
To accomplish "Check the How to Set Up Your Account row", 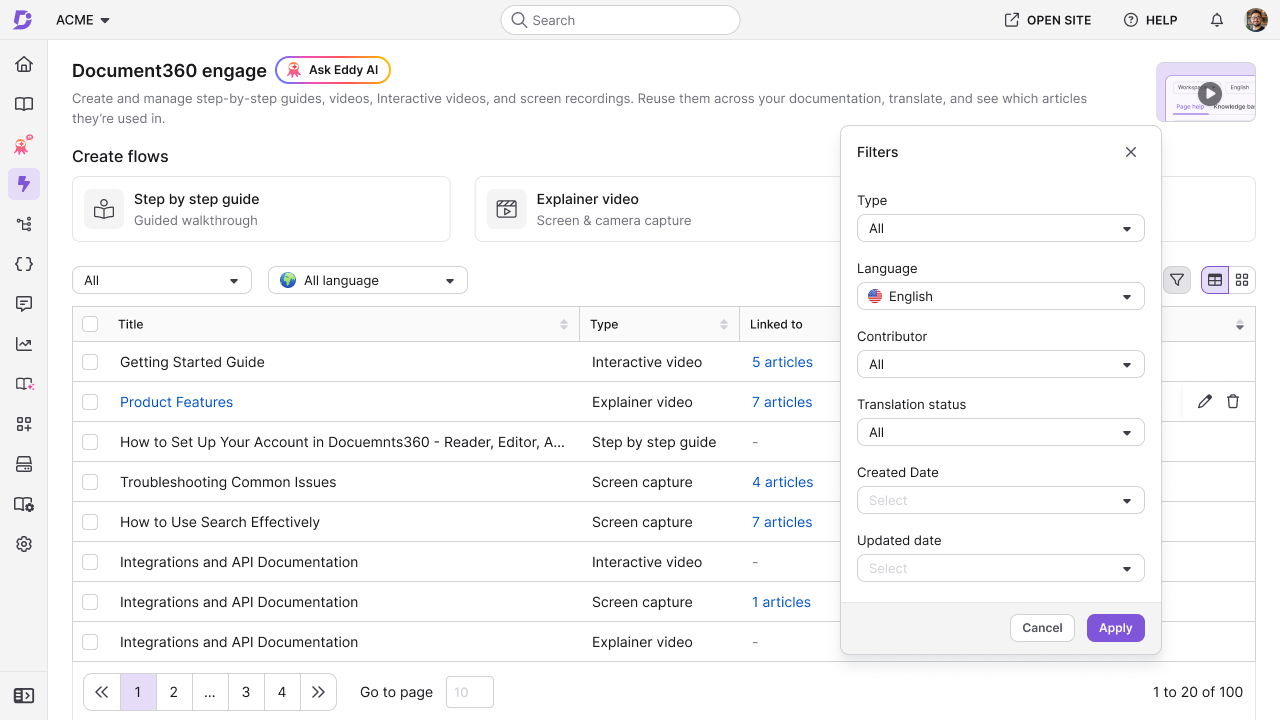I will [x=90, y=442].
